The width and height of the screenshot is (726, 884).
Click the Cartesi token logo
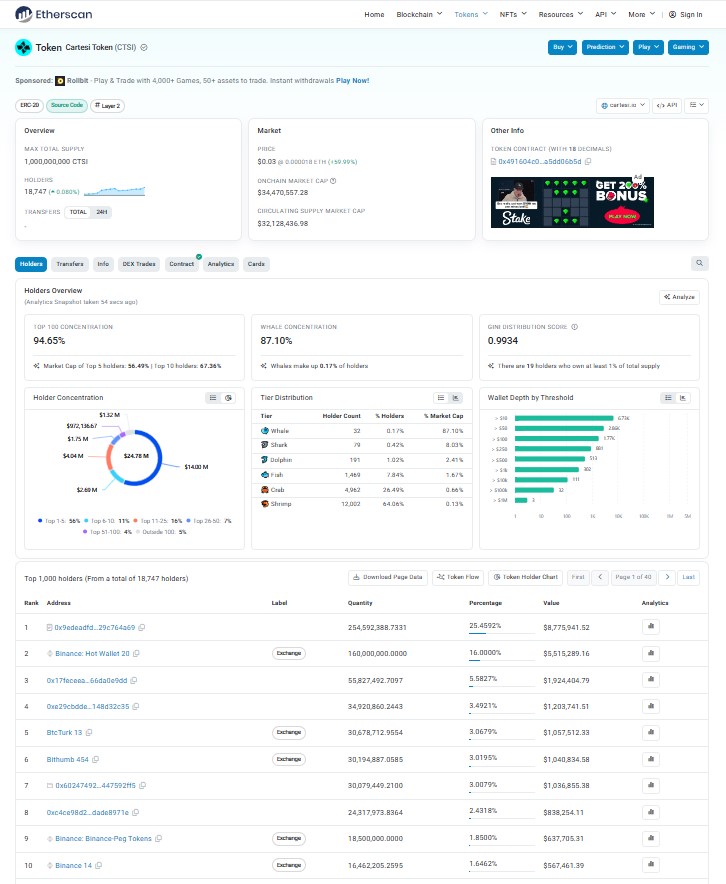click(x=23, y=47)
